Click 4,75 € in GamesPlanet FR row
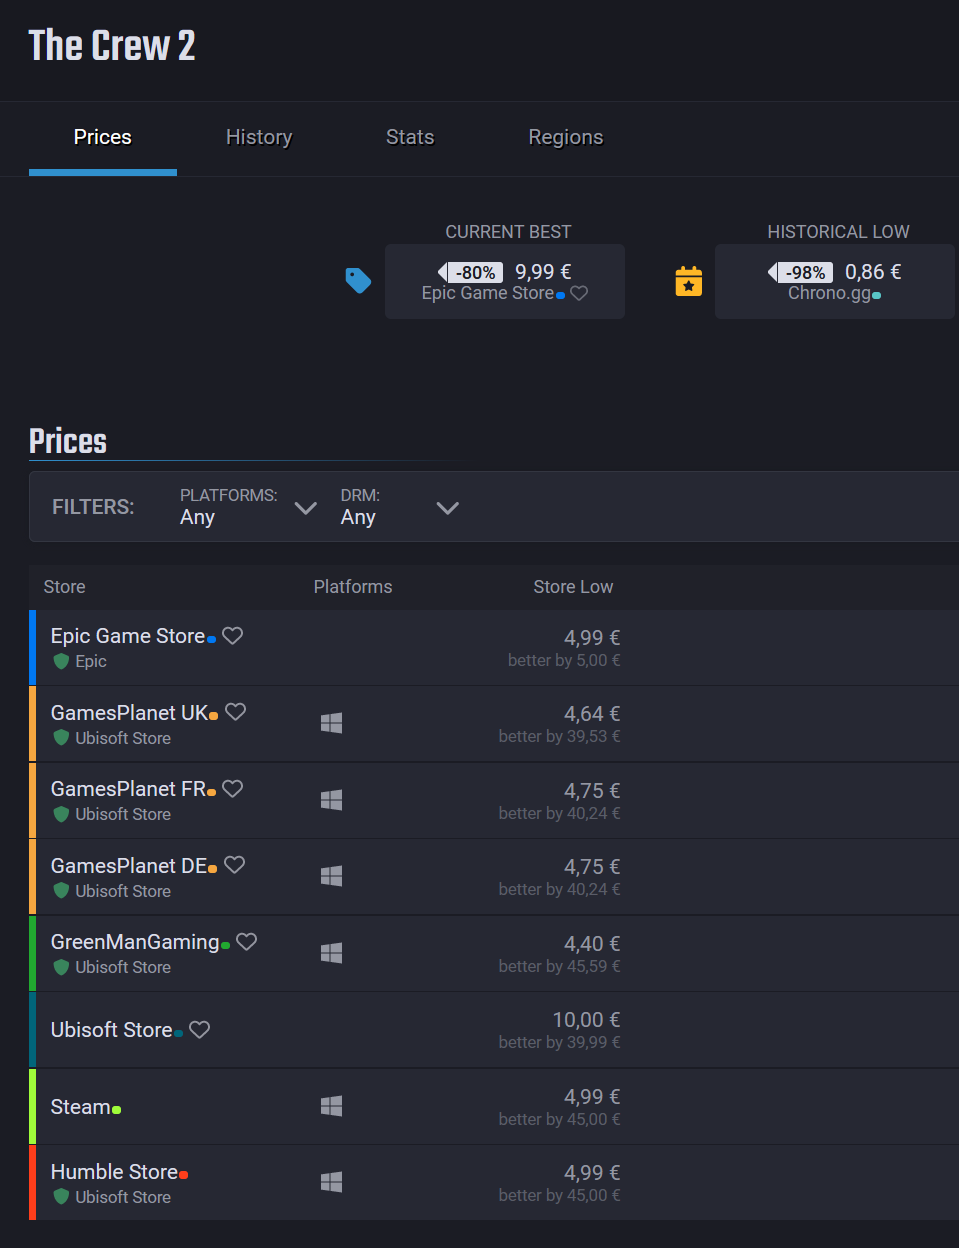Image resolution: width=959 pixels, height=1248 pixels. (592, 791)
